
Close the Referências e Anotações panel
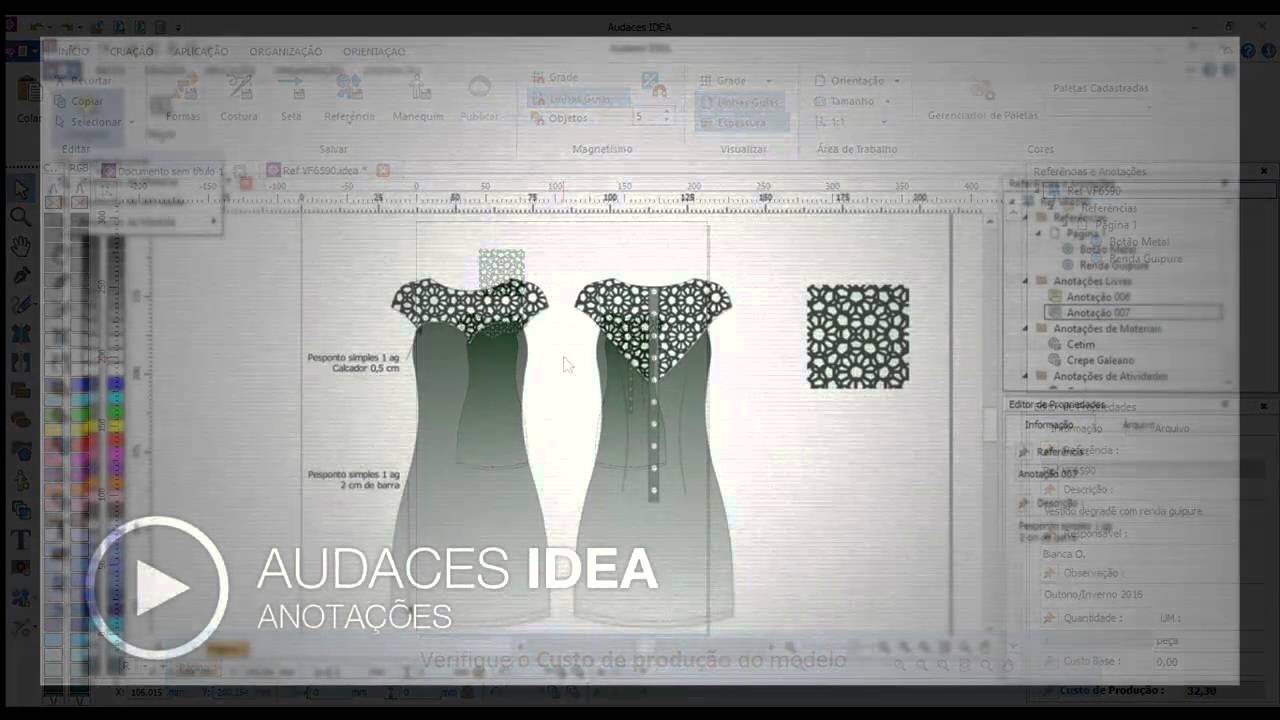[1264, 171]
